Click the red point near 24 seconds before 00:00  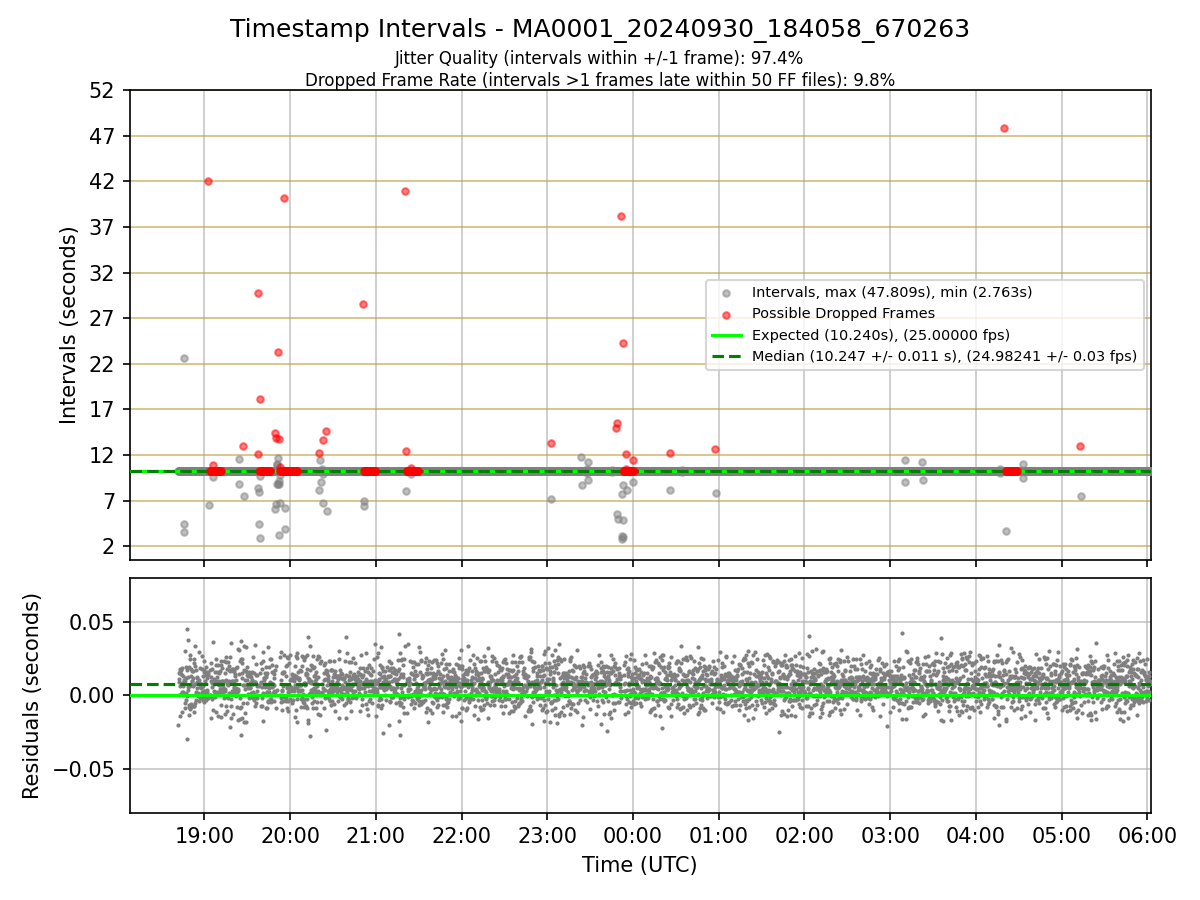click(623, 343)
